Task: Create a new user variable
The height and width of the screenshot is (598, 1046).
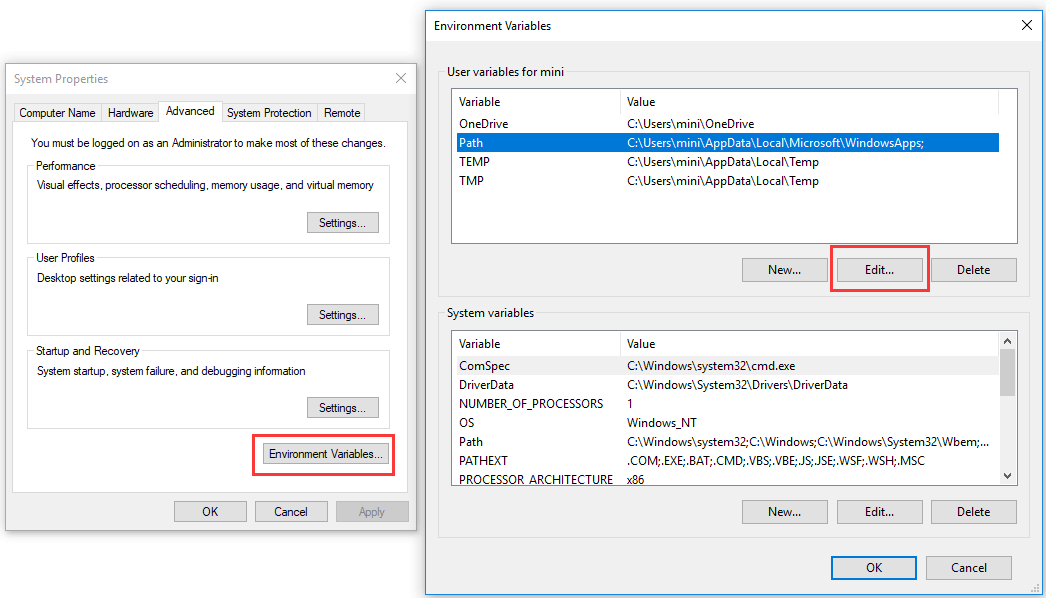Action: [784, 269]
